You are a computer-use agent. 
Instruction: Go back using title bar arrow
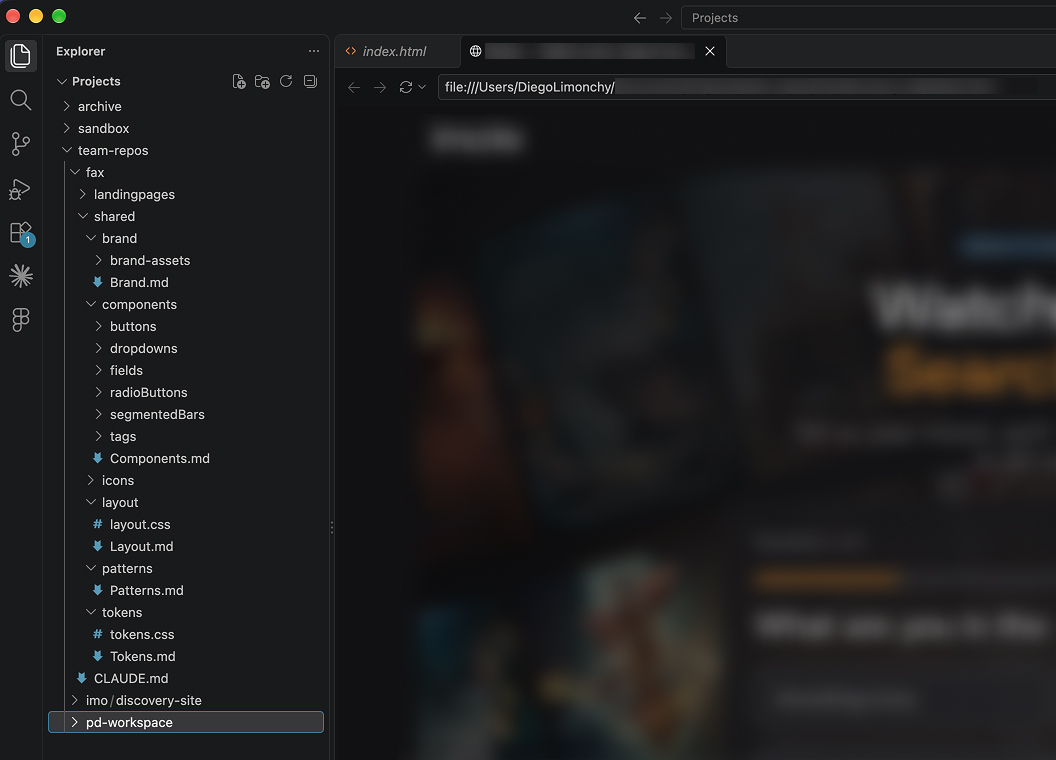pyautogui.click(x=640, y=18)
